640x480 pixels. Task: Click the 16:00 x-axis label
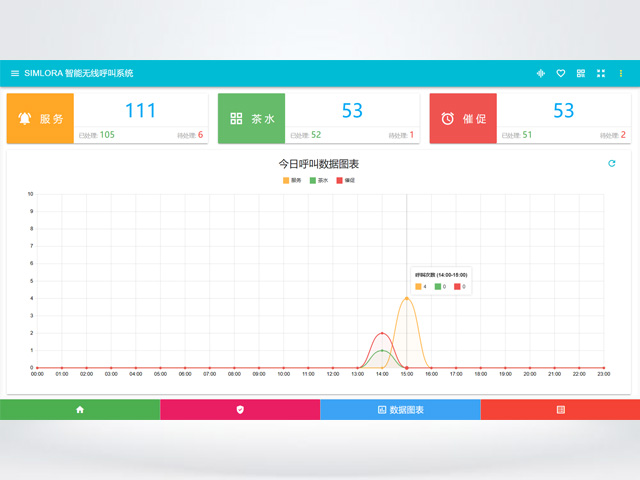(x=431, y=374)
